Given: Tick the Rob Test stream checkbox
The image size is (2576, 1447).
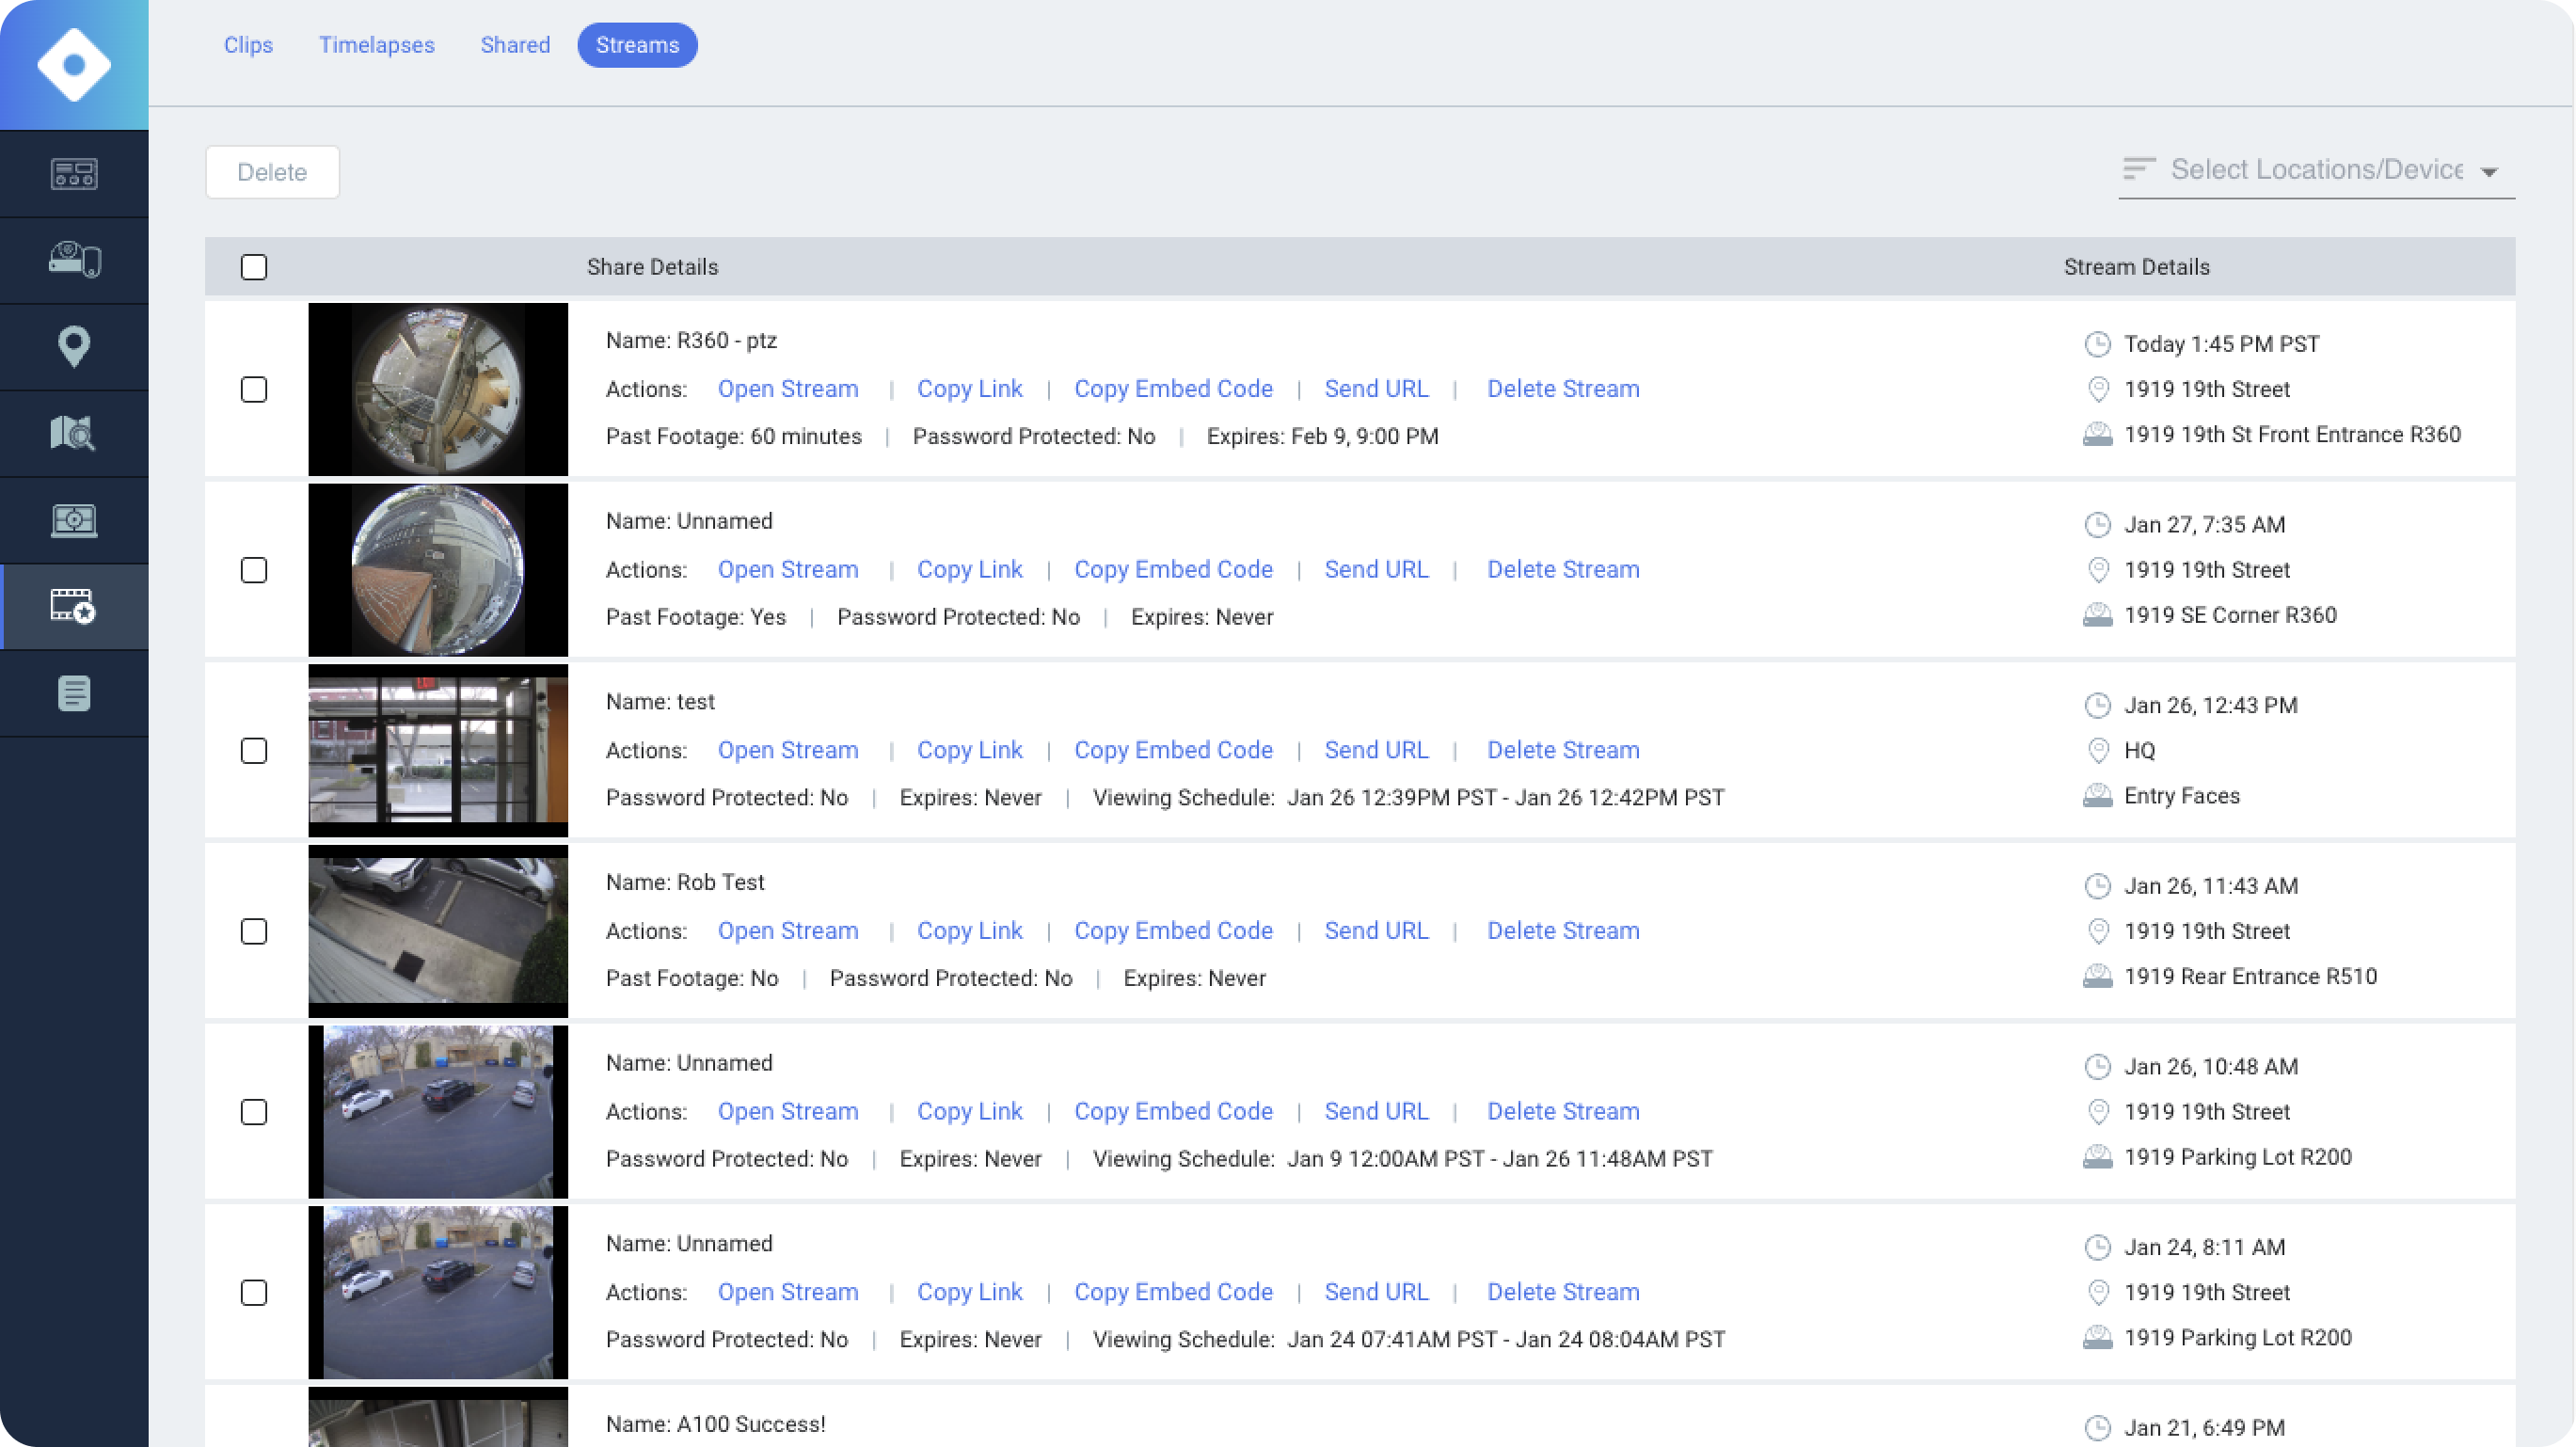Looking at the screenshot, I should [x=254, y=931].
